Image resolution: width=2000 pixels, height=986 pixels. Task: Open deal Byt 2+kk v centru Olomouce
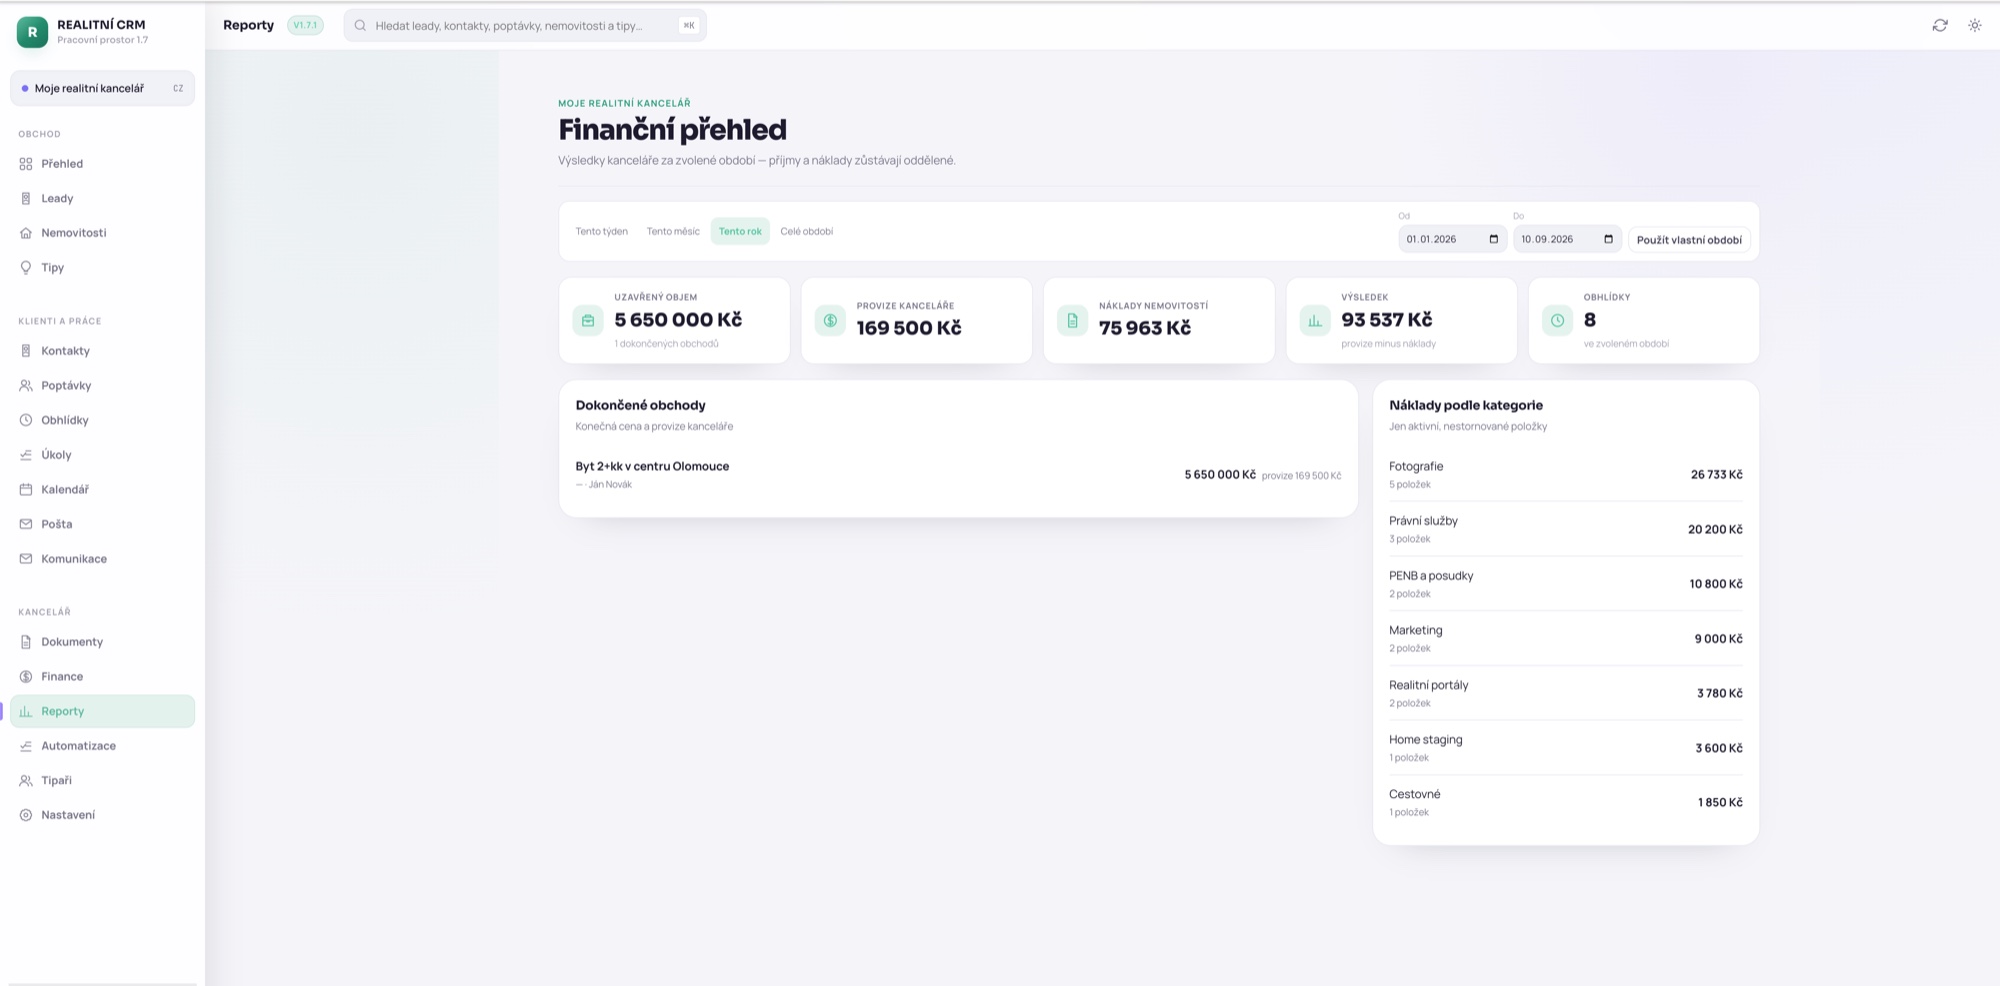tap(958, 475)
